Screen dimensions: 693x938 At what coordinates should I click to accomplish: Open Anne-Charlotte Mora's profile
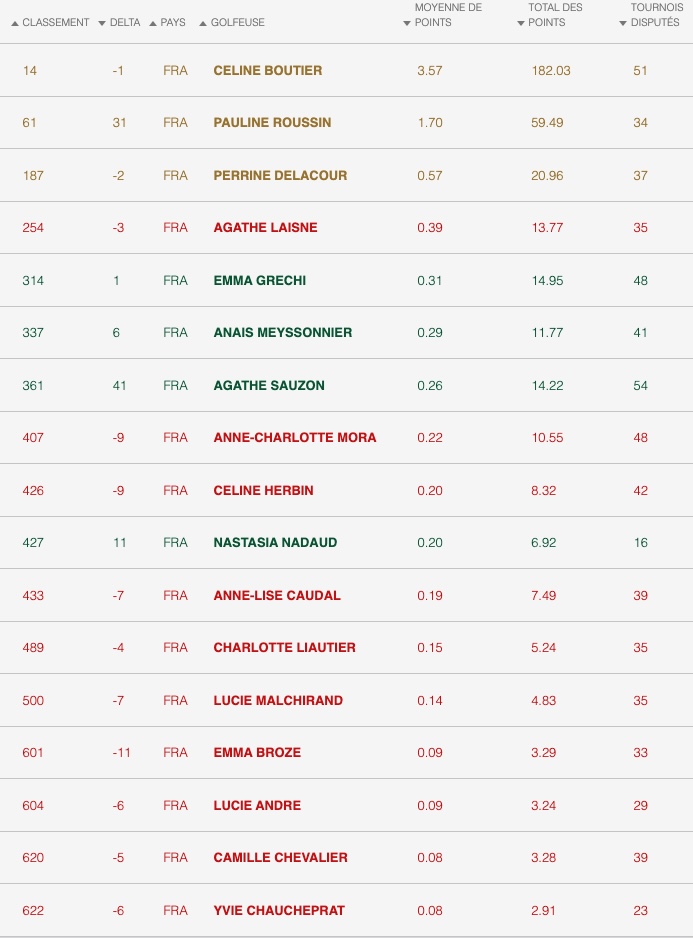coord(294,437)
